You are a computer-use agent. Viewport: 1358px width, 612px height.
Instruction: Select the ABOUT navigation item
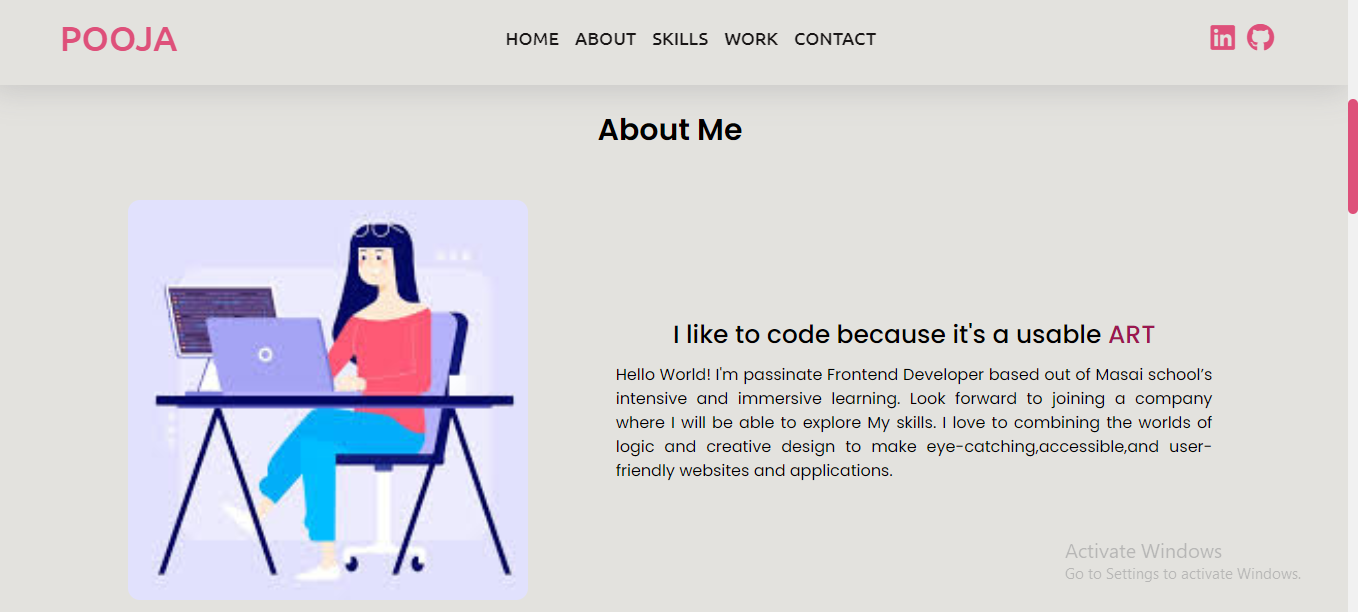605,39
